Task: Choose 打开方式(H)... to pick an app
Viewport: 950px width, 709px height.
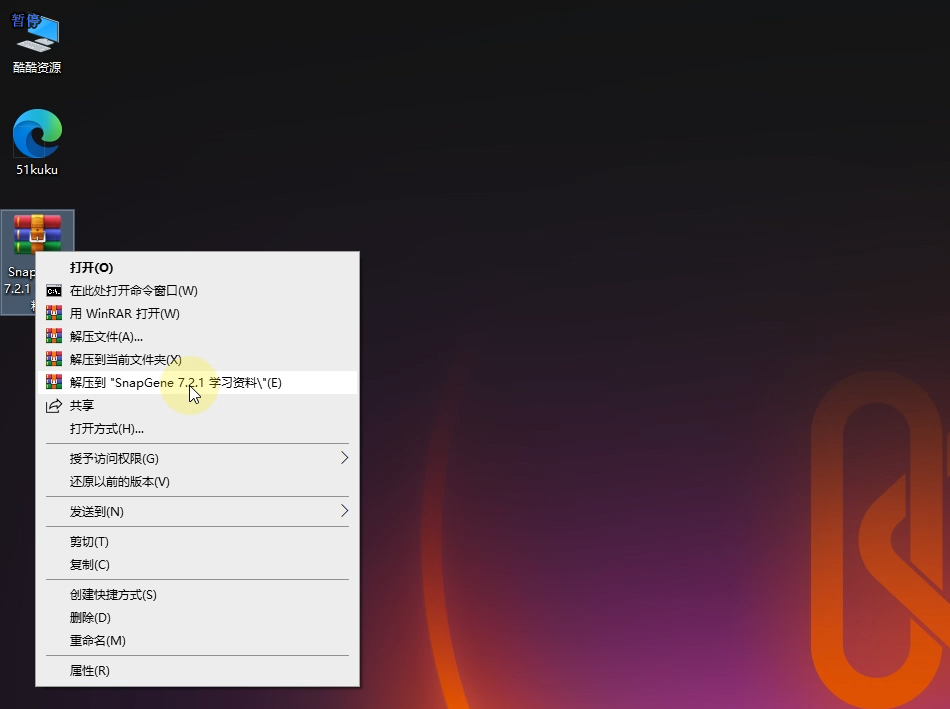Action: [107, 429]
